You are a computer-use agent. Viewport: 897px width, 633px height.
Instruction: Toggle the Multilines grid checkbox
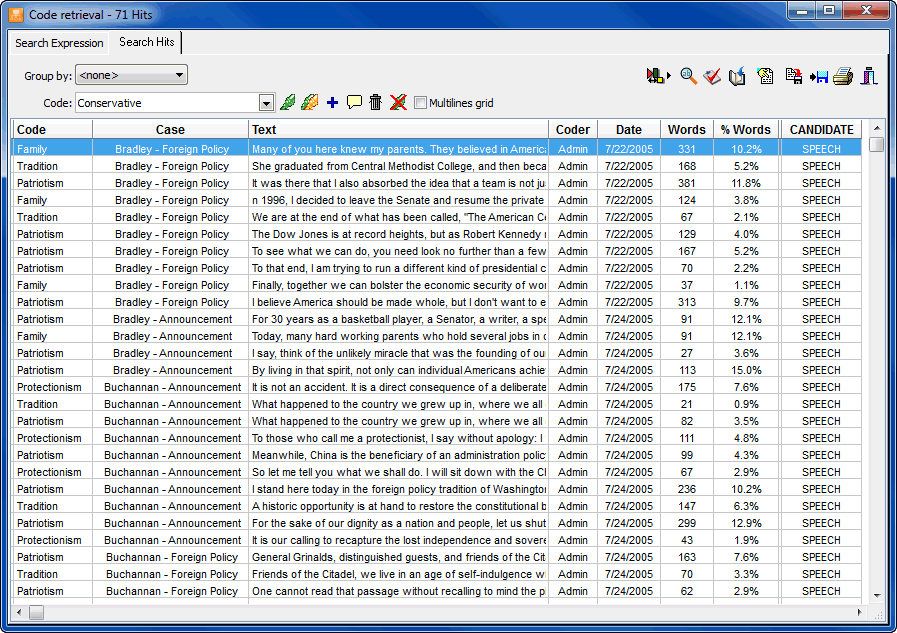[420, 103]
